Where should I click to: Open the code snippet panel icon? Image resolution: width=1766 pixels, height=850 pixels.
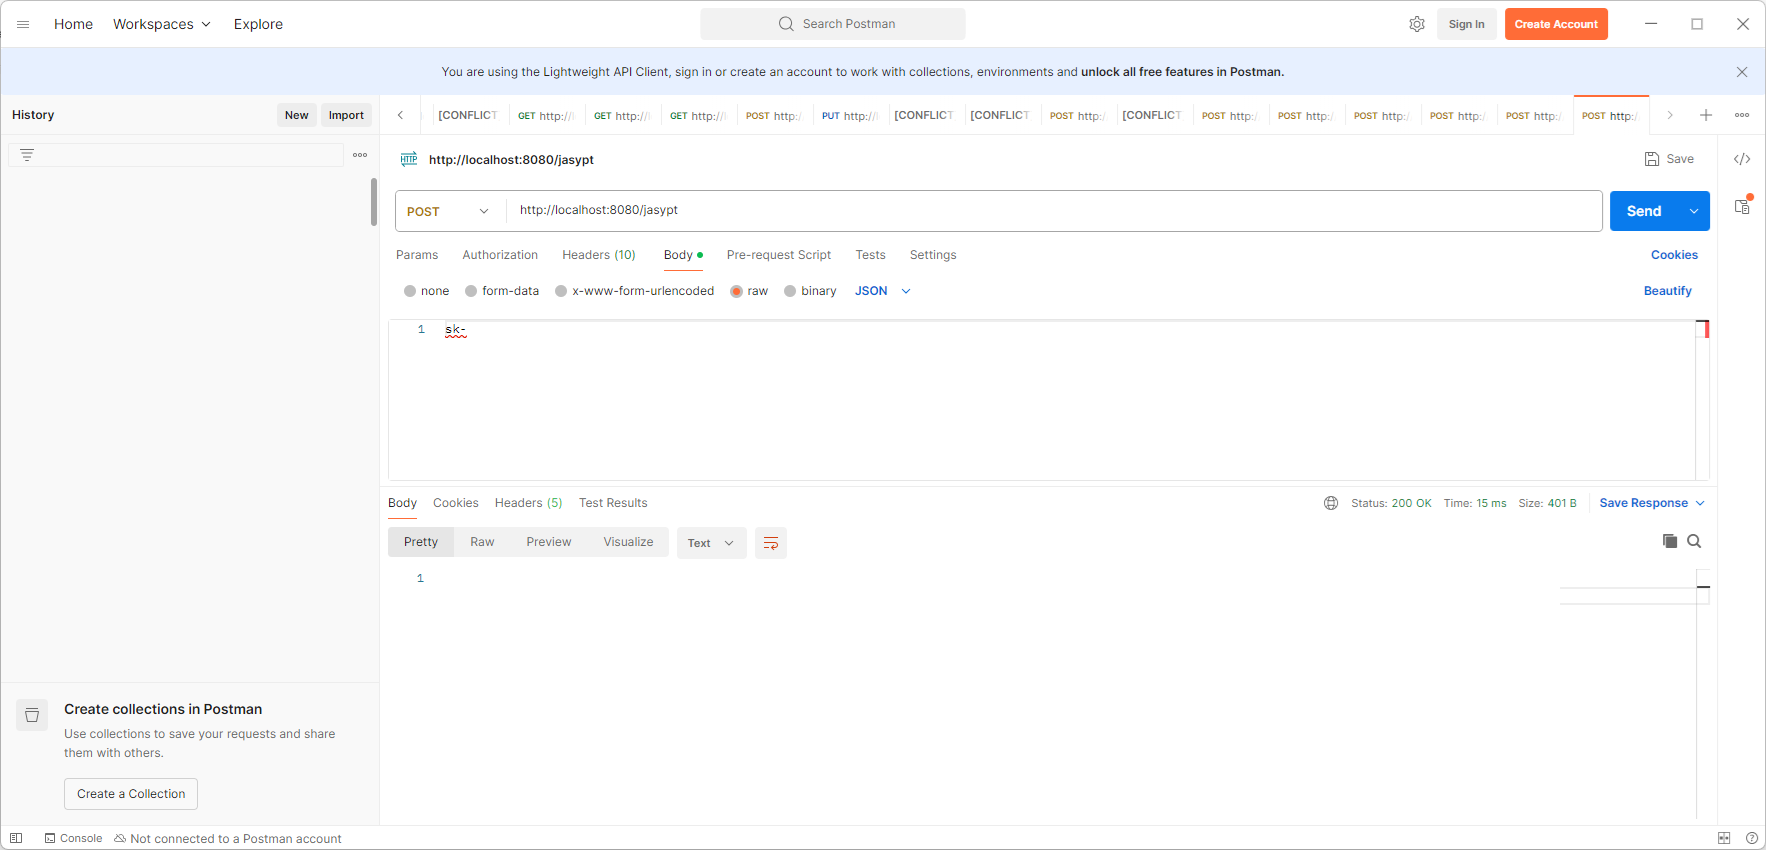pyautogui.click(x=1742, y=159)
